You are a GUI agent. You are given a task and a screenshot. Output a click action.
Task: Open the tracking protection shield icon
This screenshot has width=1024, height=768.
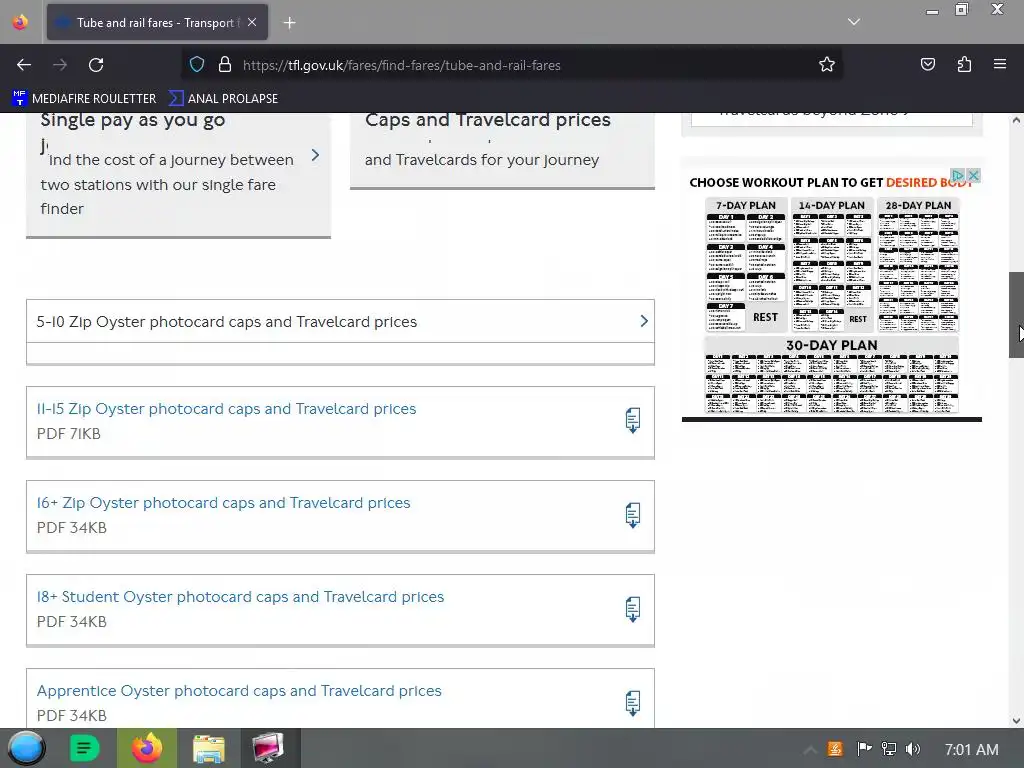[197, 65]
